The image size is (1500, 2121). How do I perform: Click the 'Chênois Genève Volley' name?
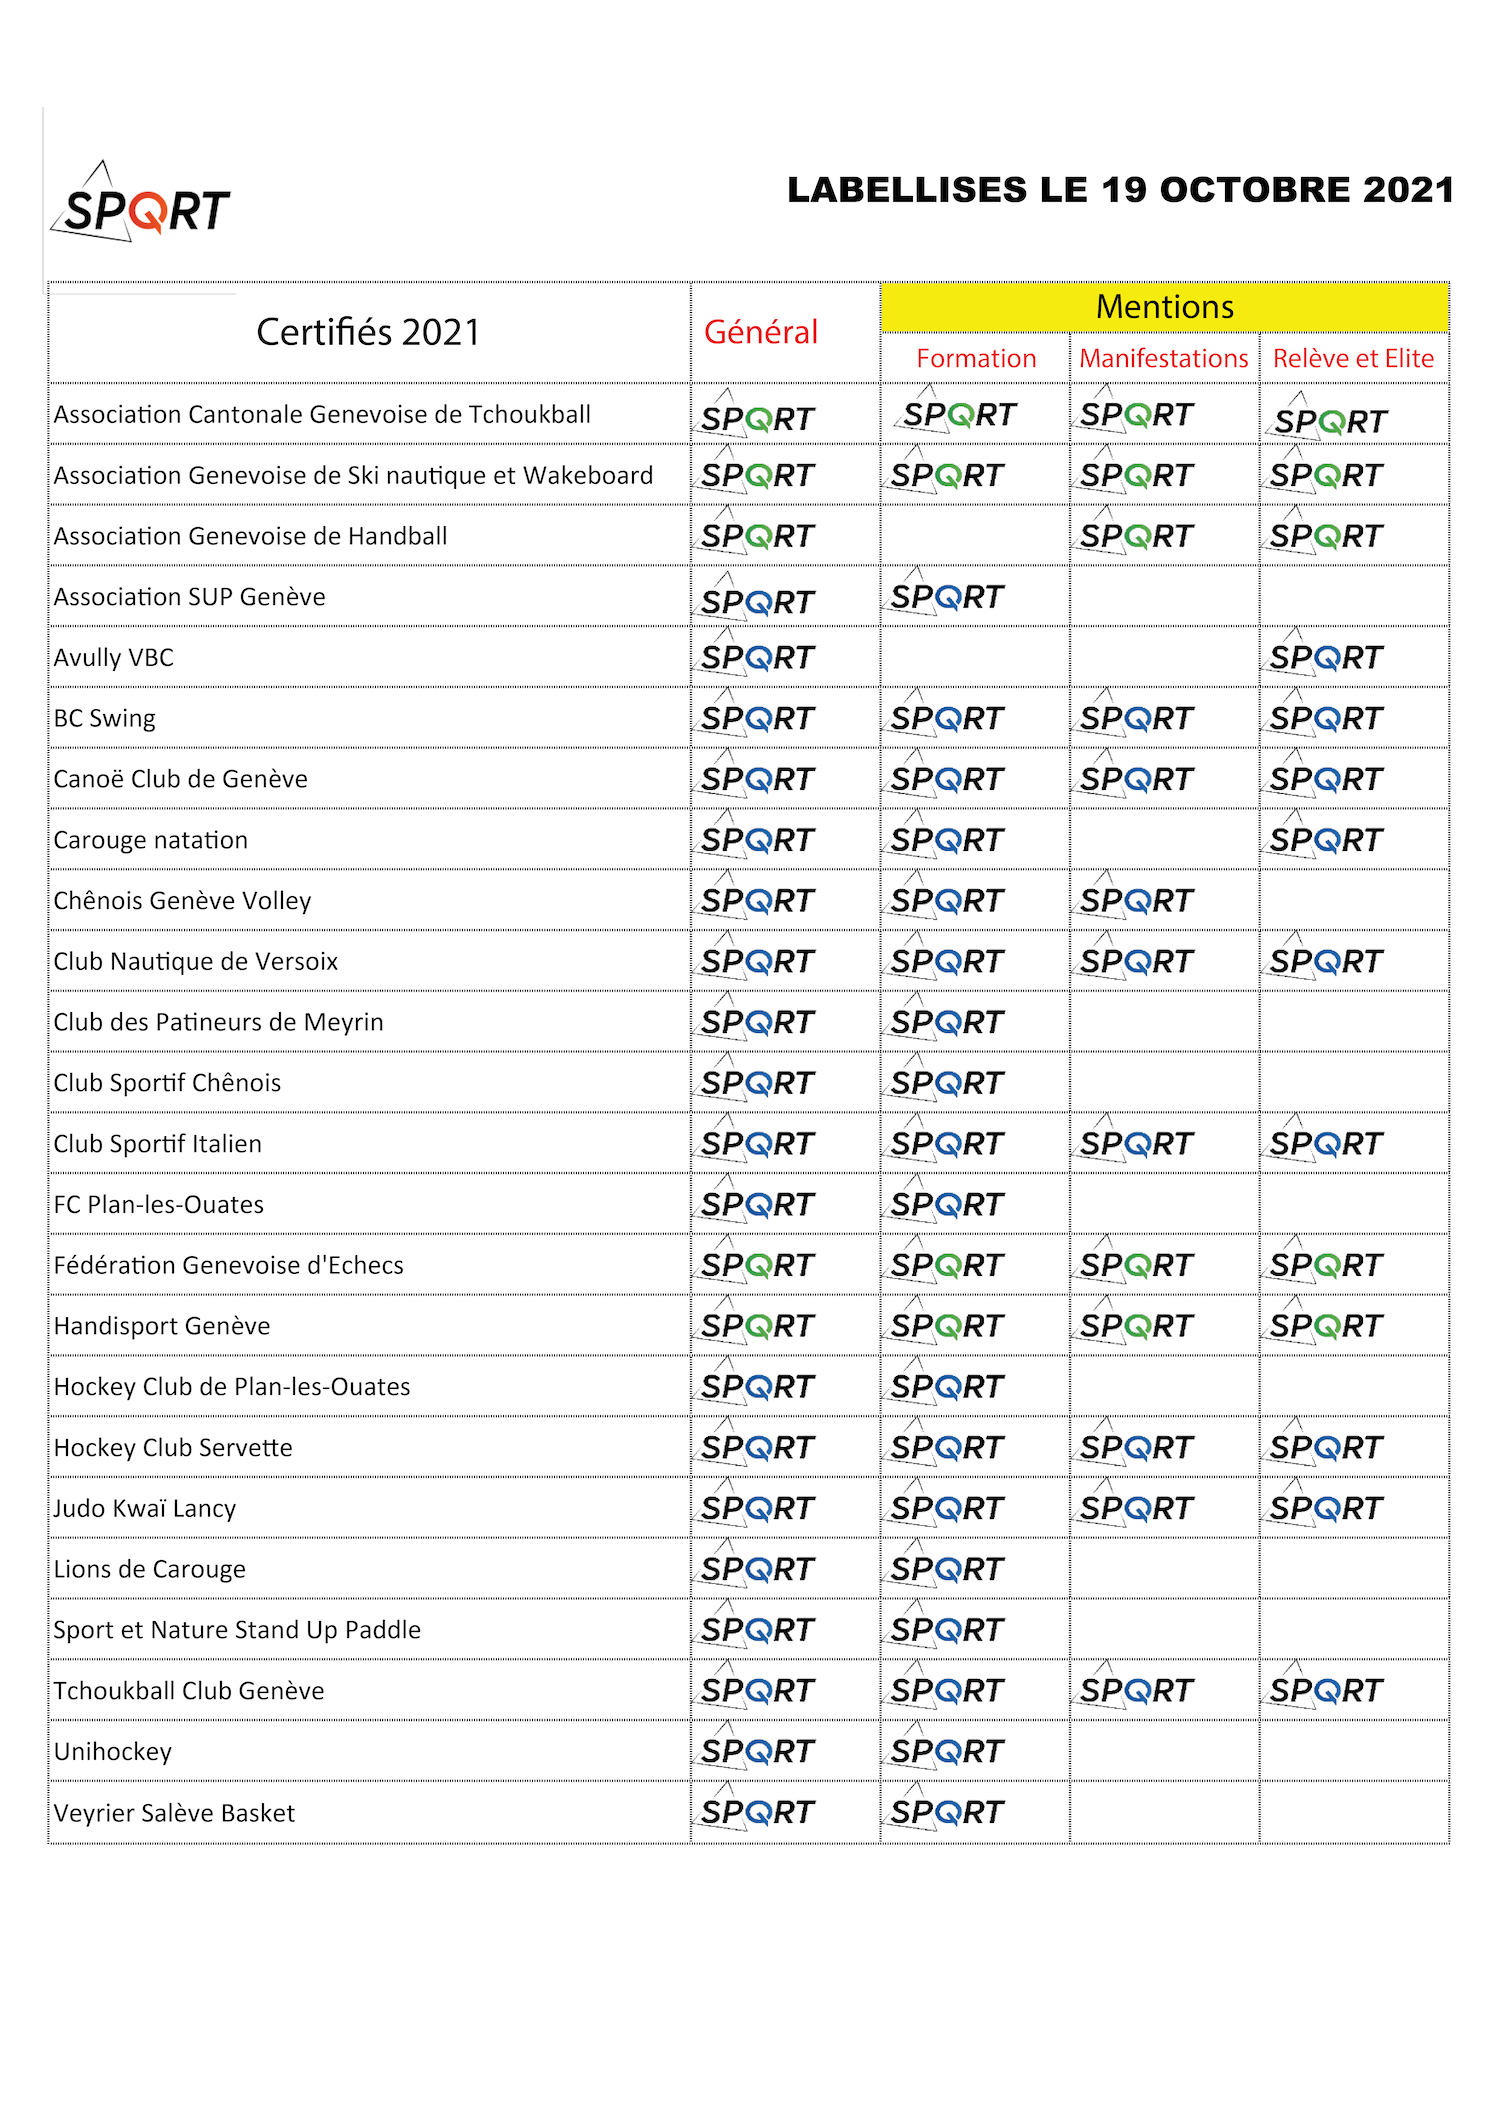(182, 901)
